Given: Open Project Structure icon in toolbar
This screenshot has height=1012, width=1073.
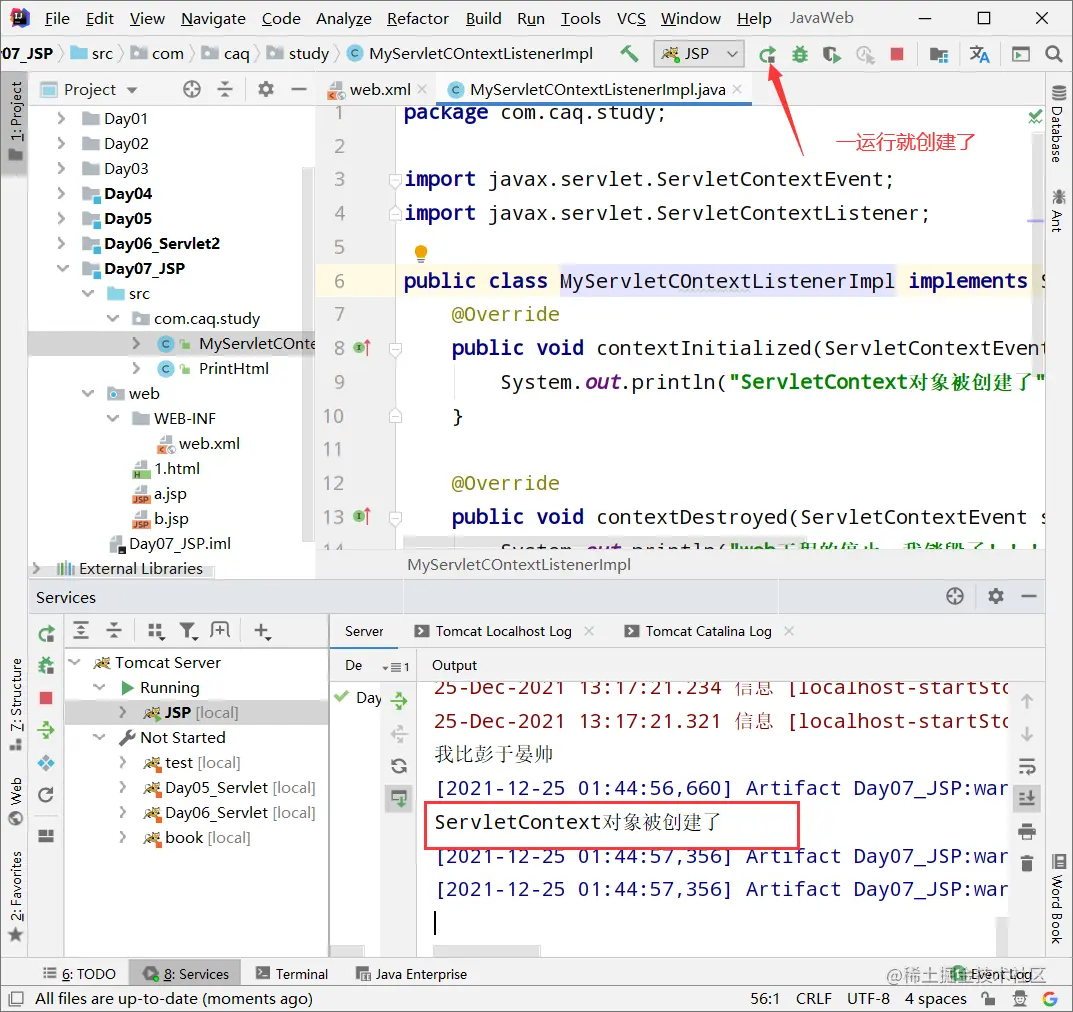Looking at the screenshot, I should pyautogui.click(x=939, y=54).
